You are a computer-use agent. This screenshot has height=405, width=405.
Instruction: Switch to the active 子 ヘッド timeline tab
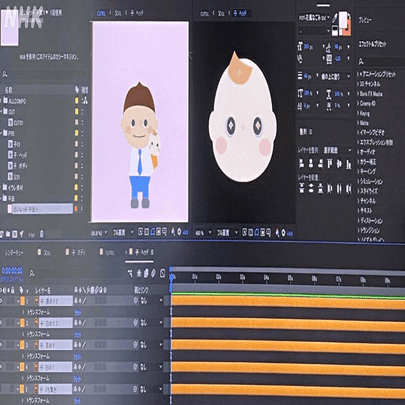(x=139, y=252)
